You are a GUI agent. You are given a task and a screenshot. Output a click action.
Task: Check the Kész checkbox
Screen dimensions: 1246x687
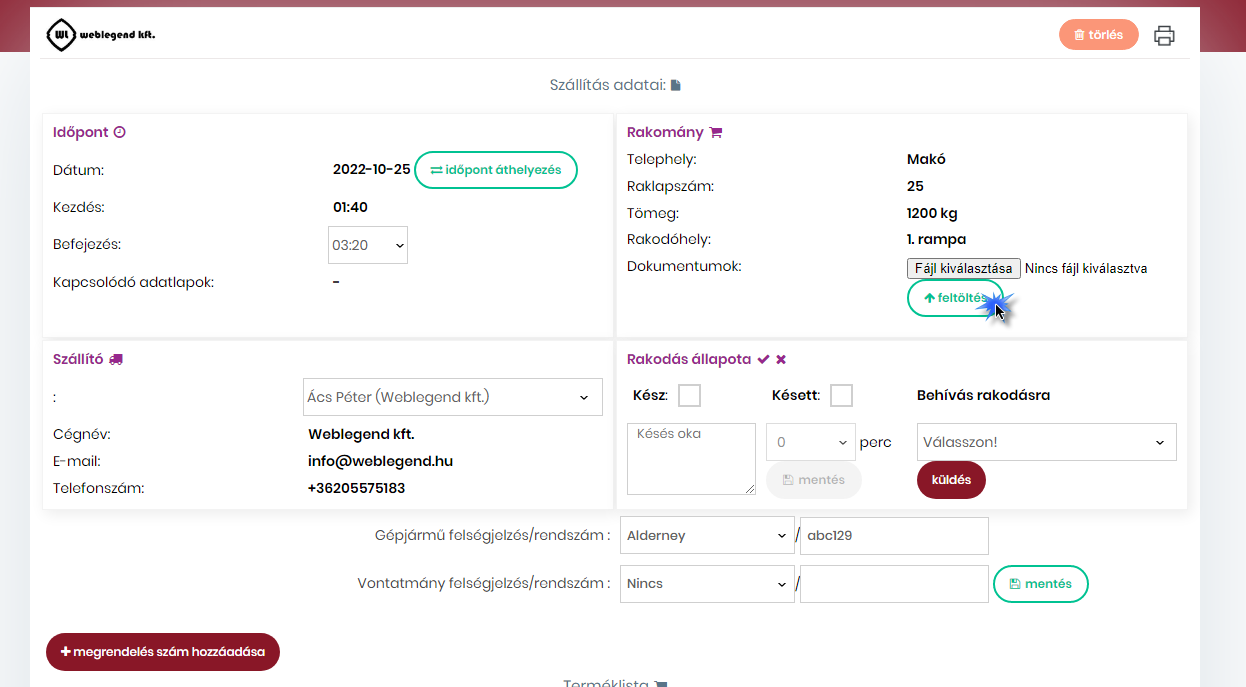tap(689, 396)
